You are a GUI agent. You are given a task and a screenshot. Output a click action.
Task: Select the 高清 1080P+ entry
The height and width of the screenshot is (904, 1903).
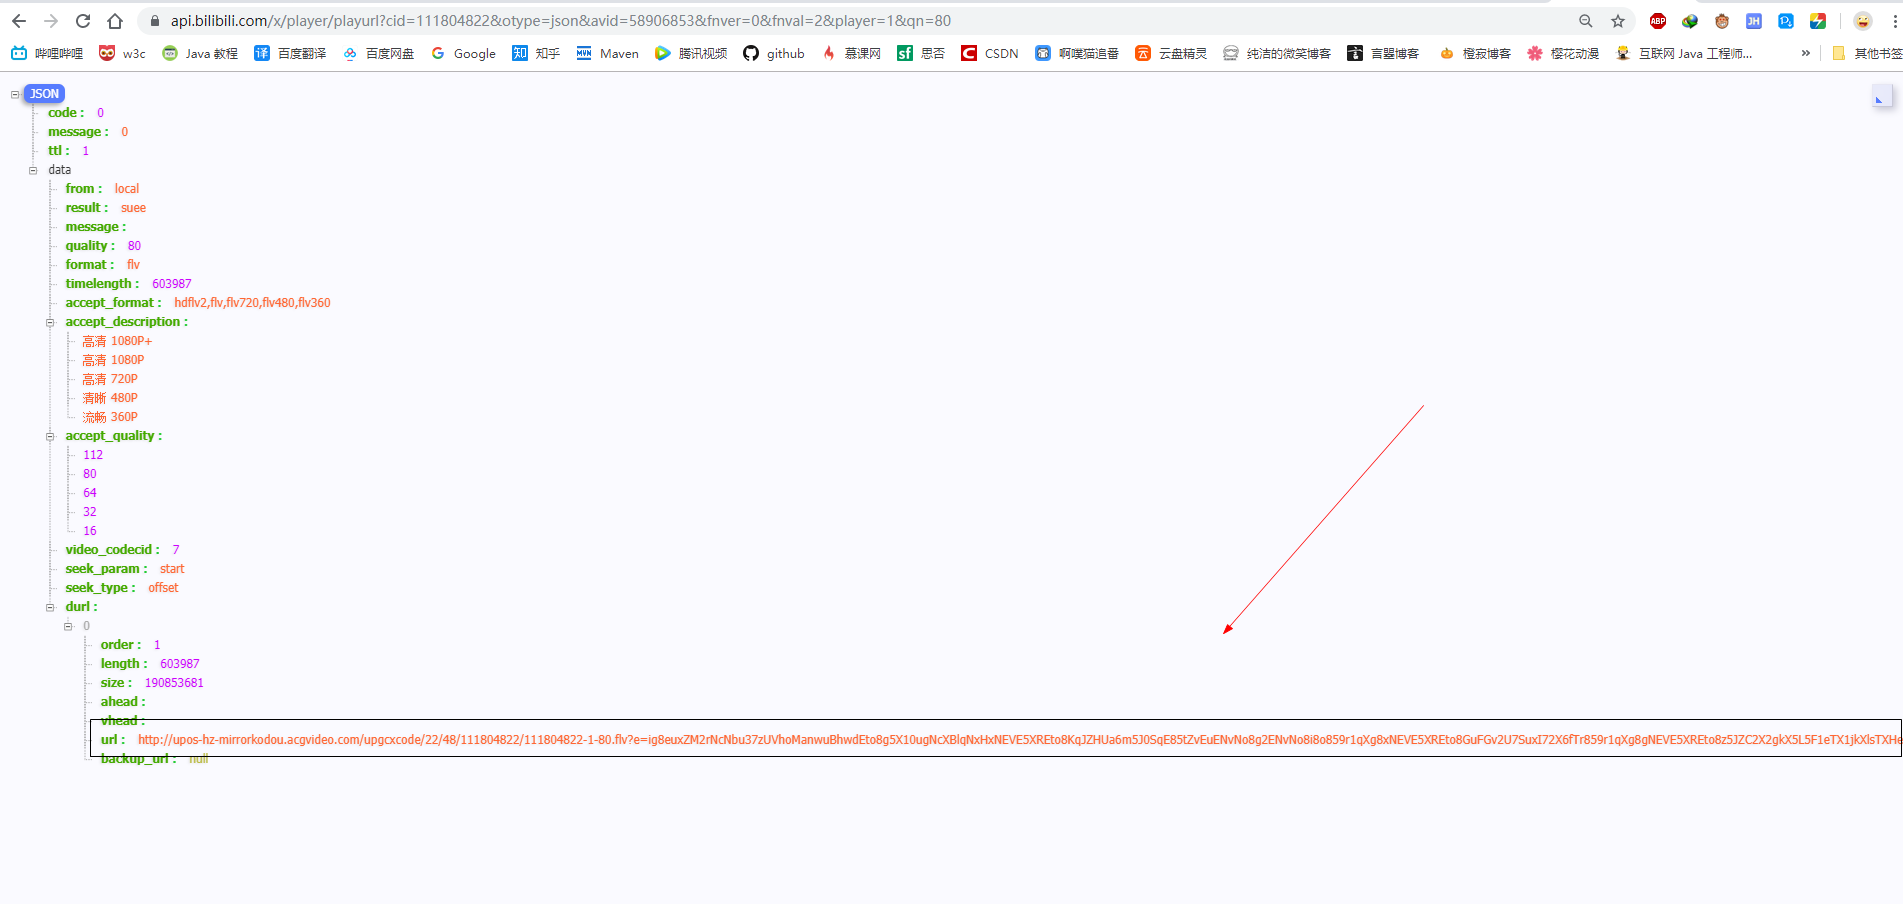click(x=117, y=341)
